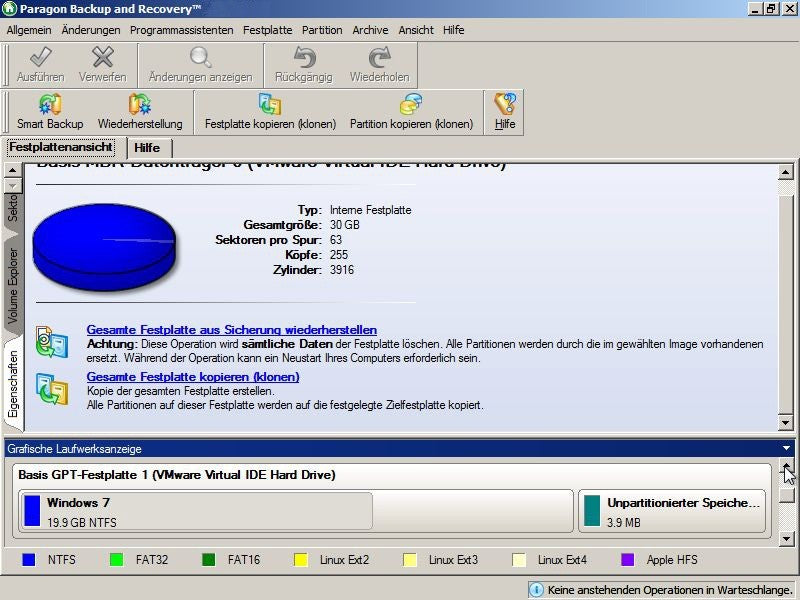This screenshot has height=600, width=800.
Task: Click the FAT32 green legend swatch
Action: coord(116,560)
